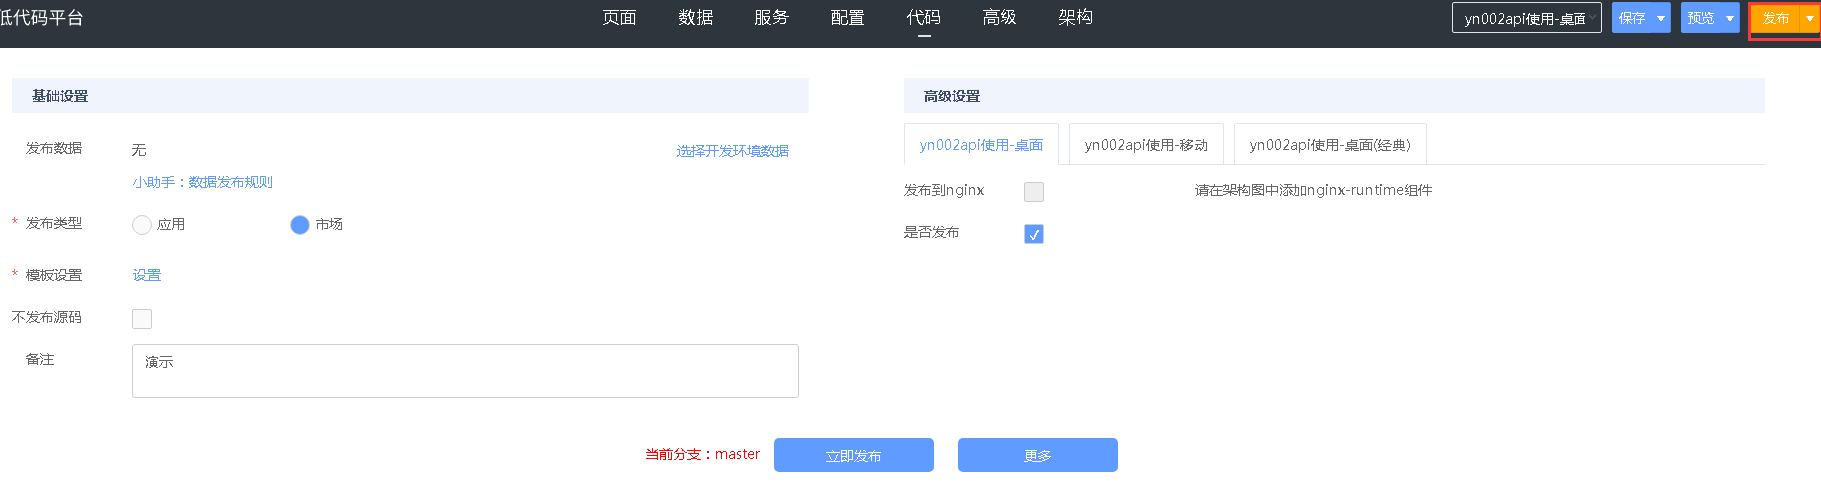Open the 架构 menu
Viewport: 1821px width, 485px height.
click(x=1075, y=18)
